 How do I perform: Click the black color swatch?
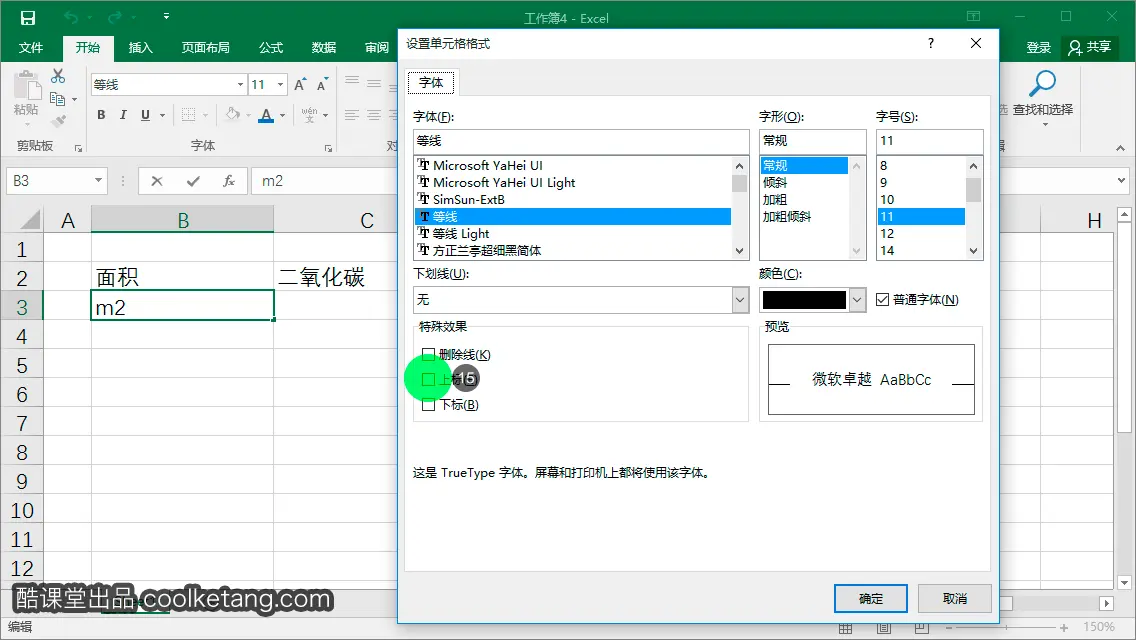[x=804, y=299]
